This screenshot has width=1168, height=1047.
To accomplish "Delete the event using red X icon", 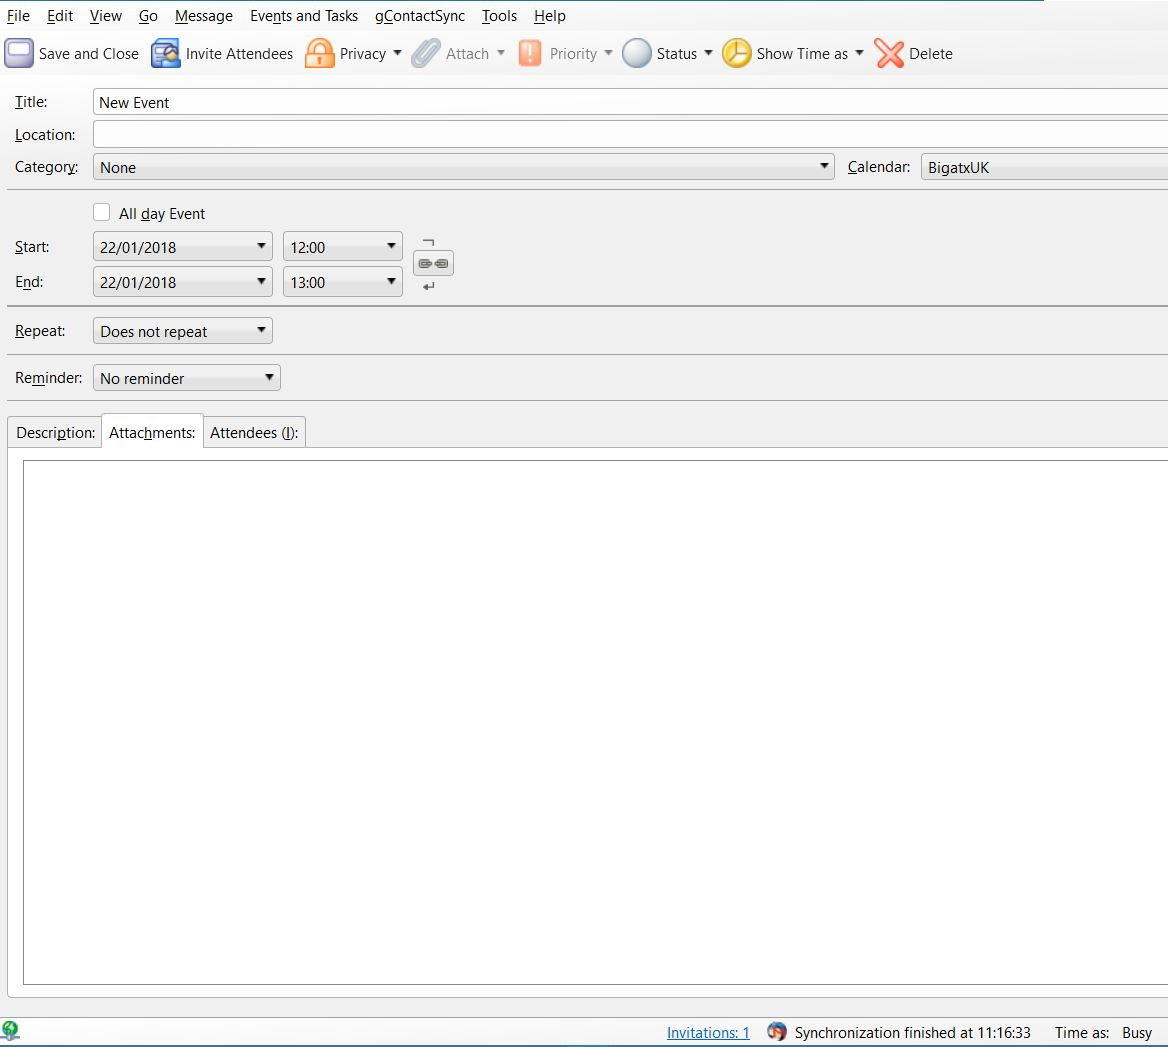I will (x=889, y=54).
